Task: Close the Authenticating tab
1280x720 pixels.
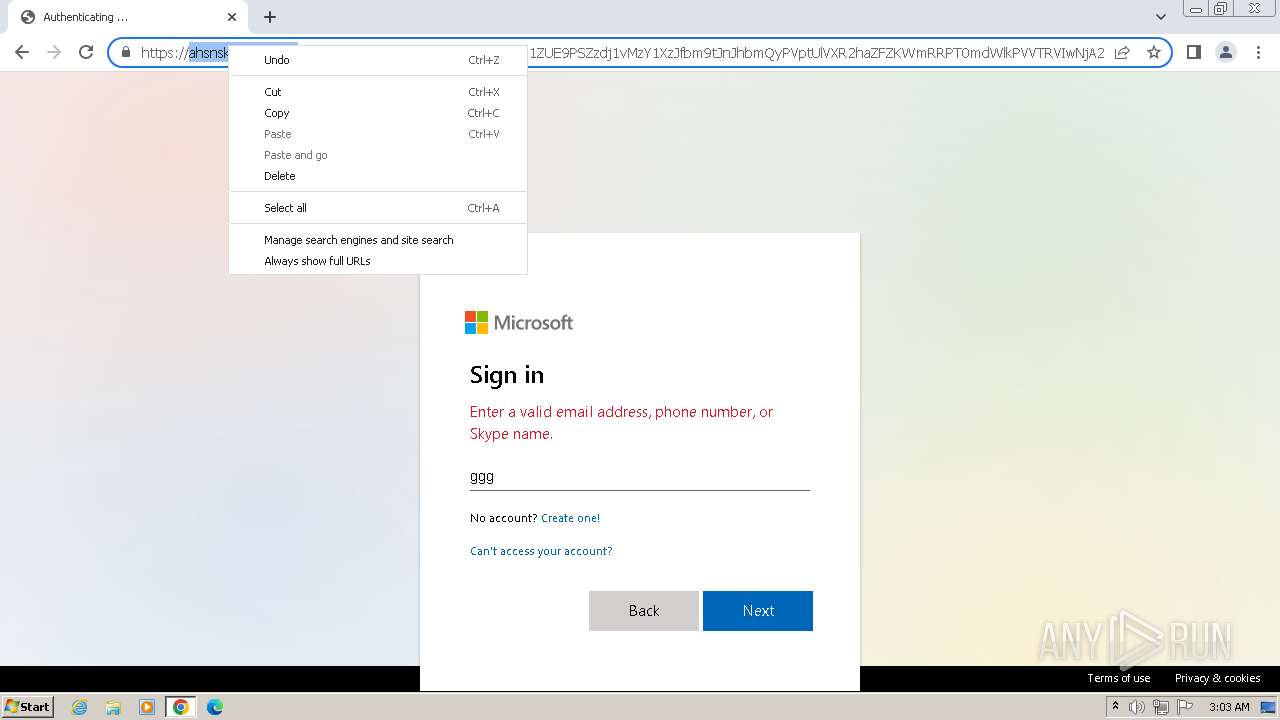Action: tap(232, 17)
